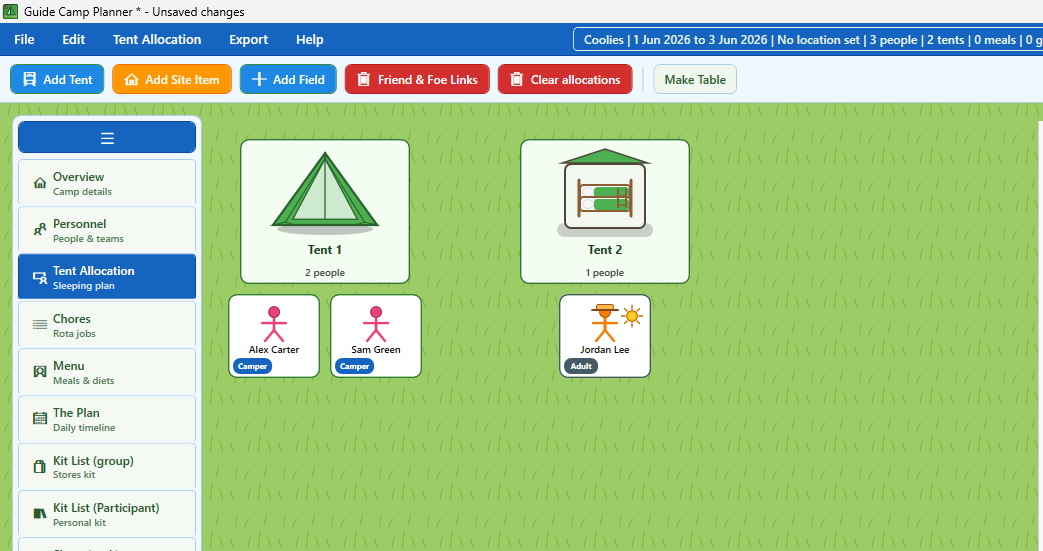Click the bunk bed cabin image
Screen dimensions: 1043x551
coord(605,193)
